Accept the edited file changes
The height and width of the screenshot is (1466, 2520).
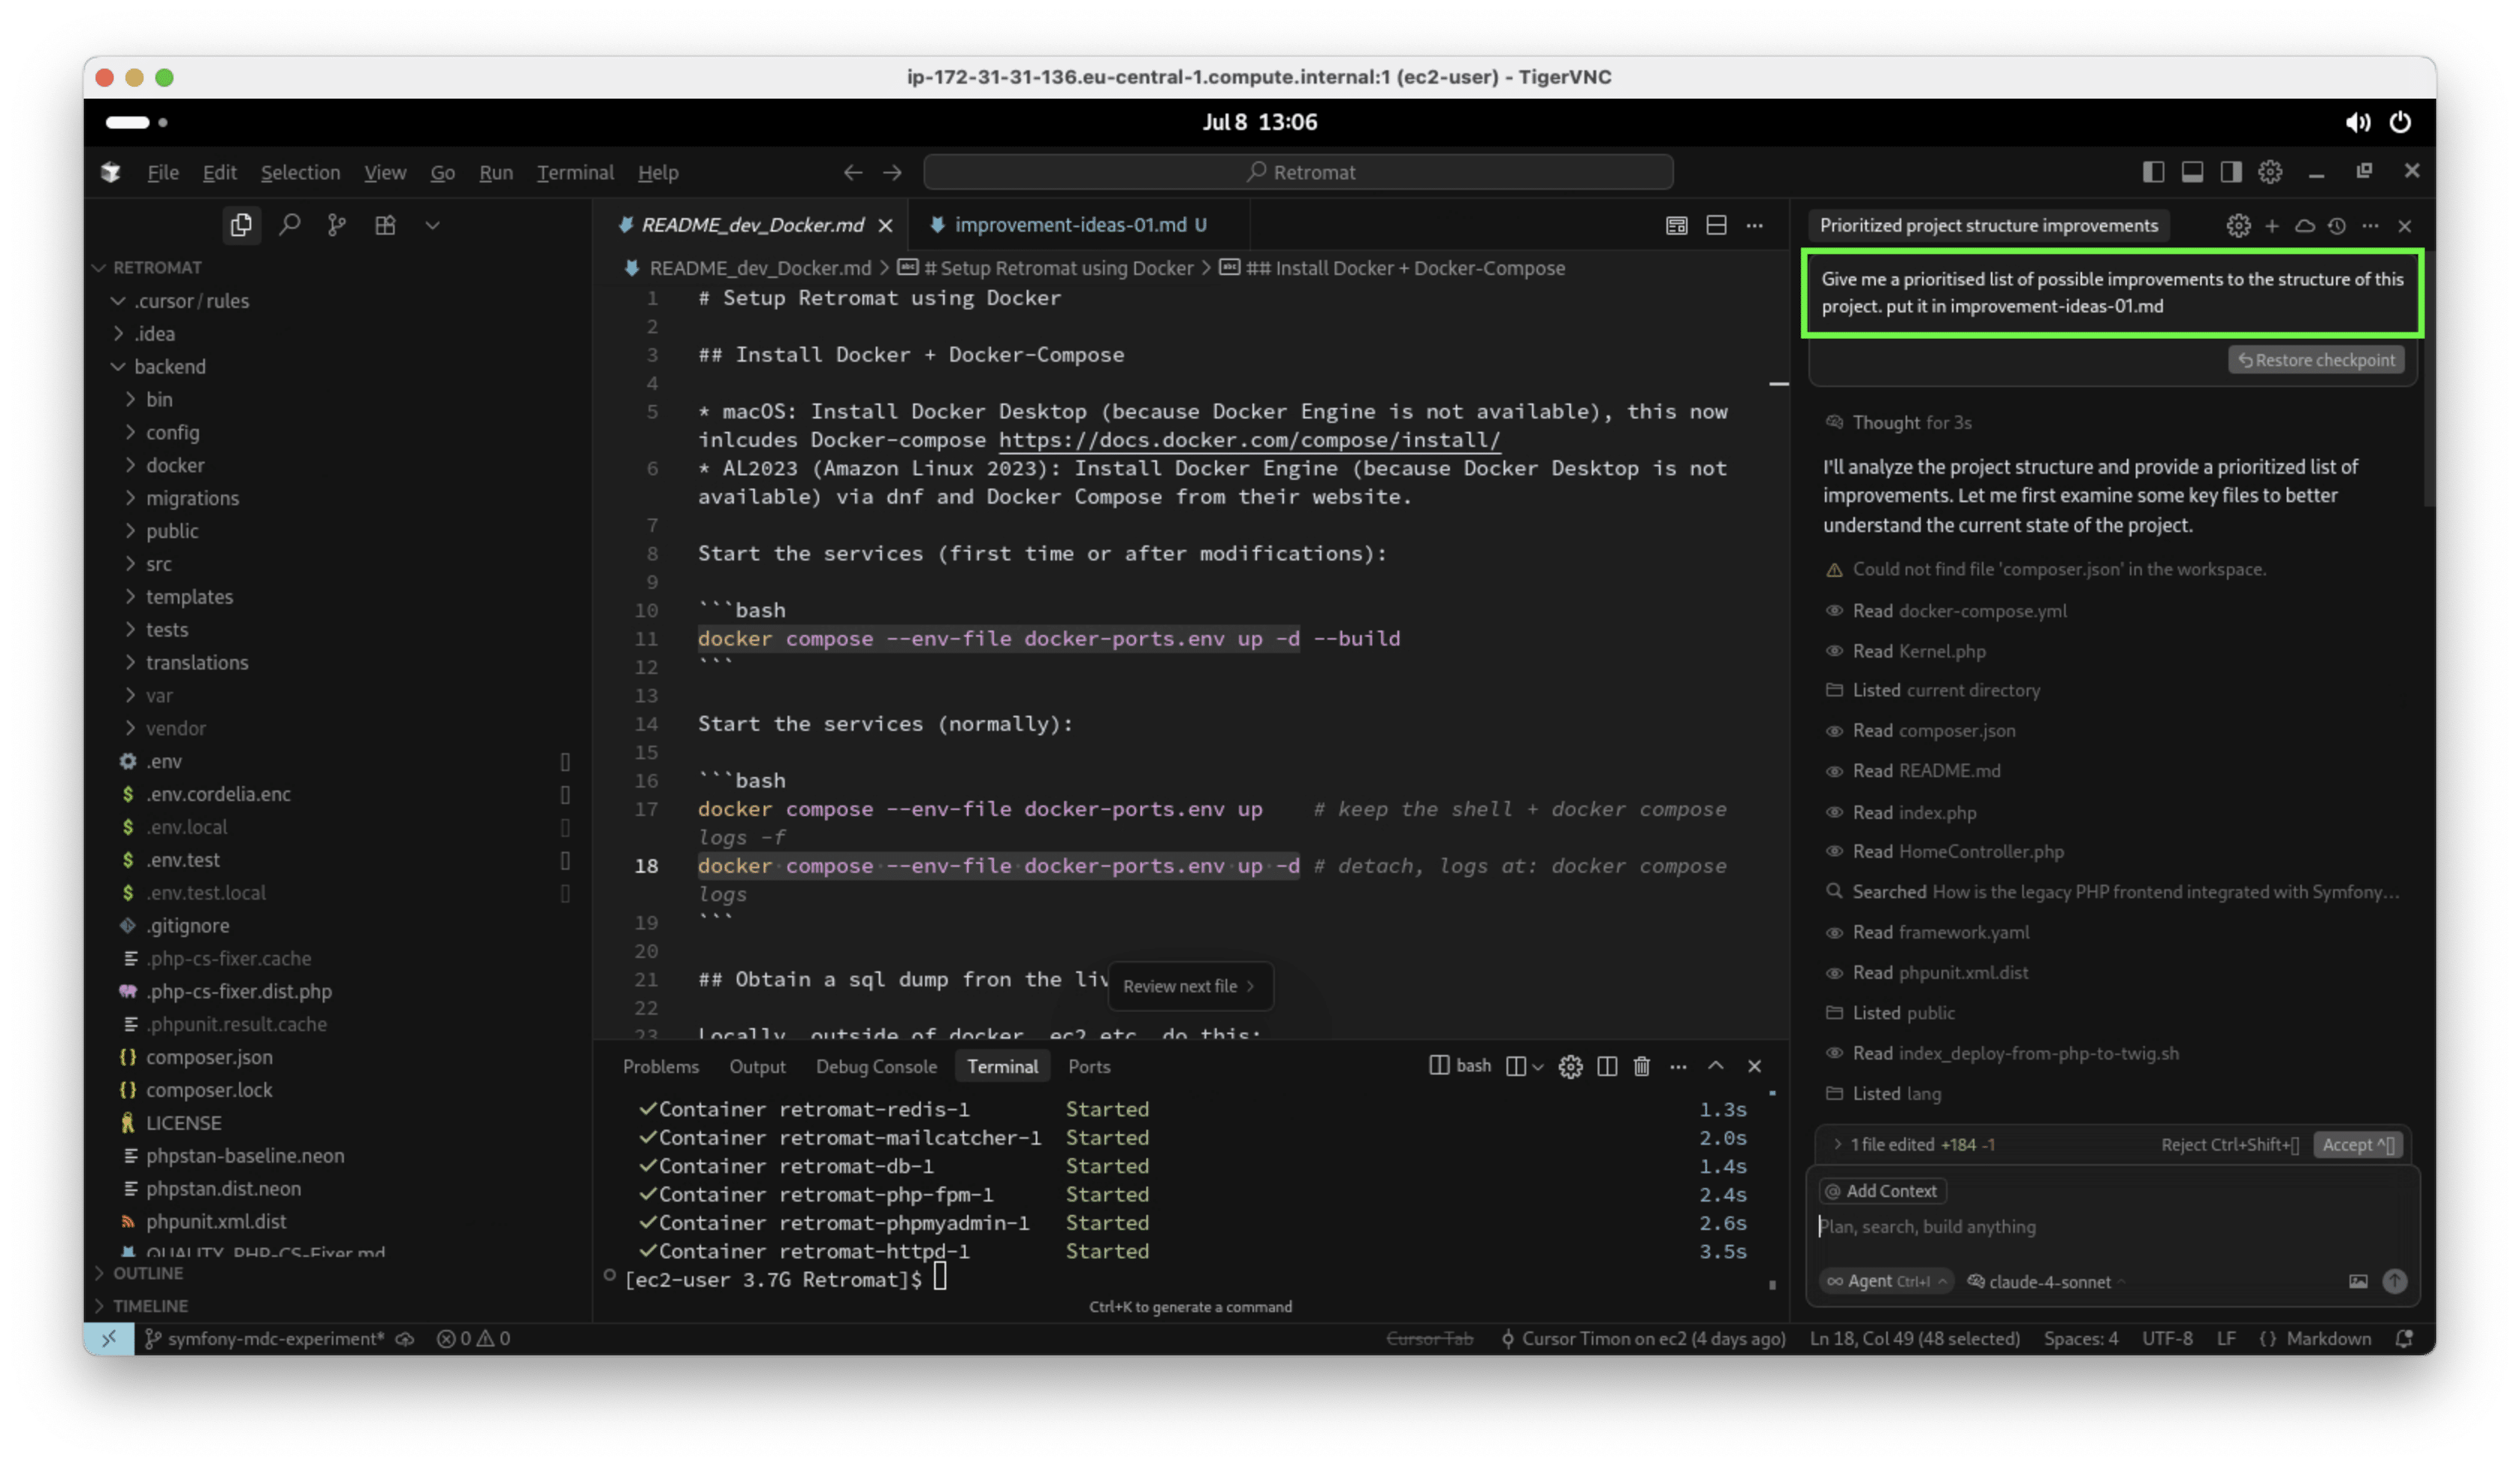point(2357,1145)
